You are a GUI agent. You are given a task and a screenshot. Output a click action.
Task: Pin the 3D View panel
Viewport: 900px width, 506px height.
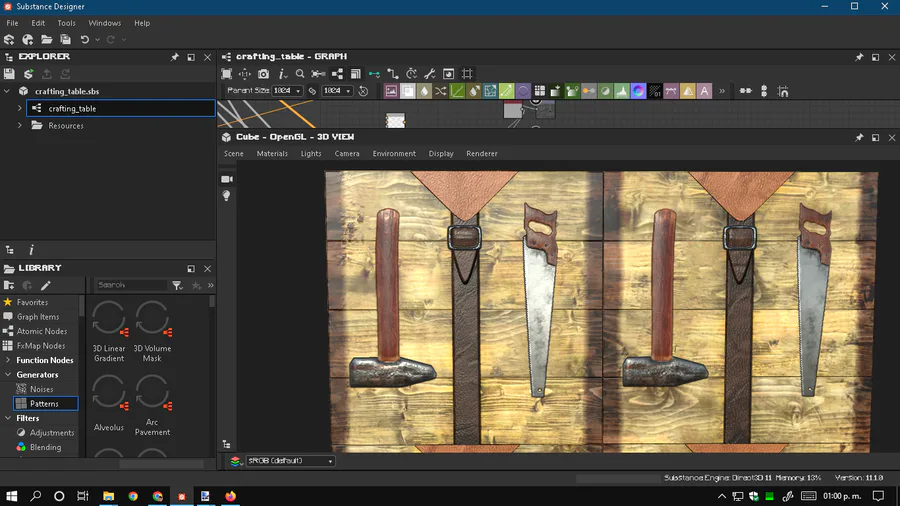click(x=858, y=137)
